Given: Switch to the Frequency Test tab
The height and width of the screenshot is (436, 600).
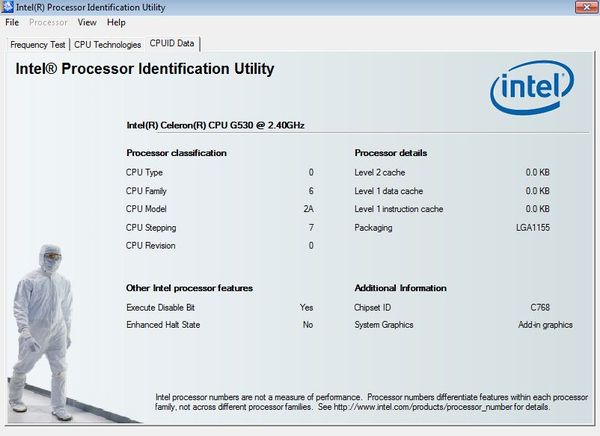Looking at the screenshot, I should [x=38, y=44].
